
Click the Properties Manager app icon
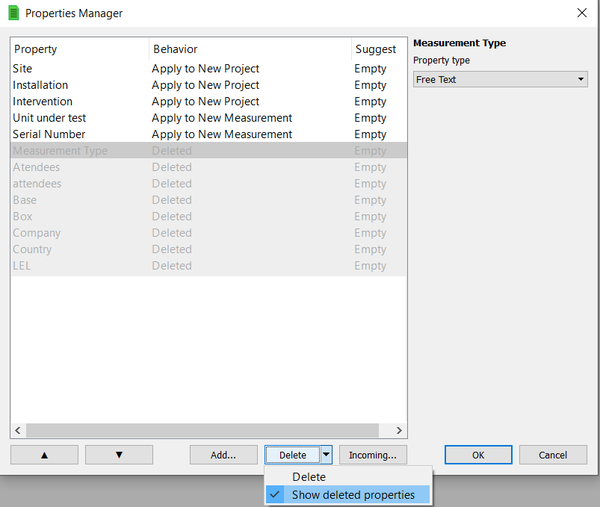coord(13,13)
